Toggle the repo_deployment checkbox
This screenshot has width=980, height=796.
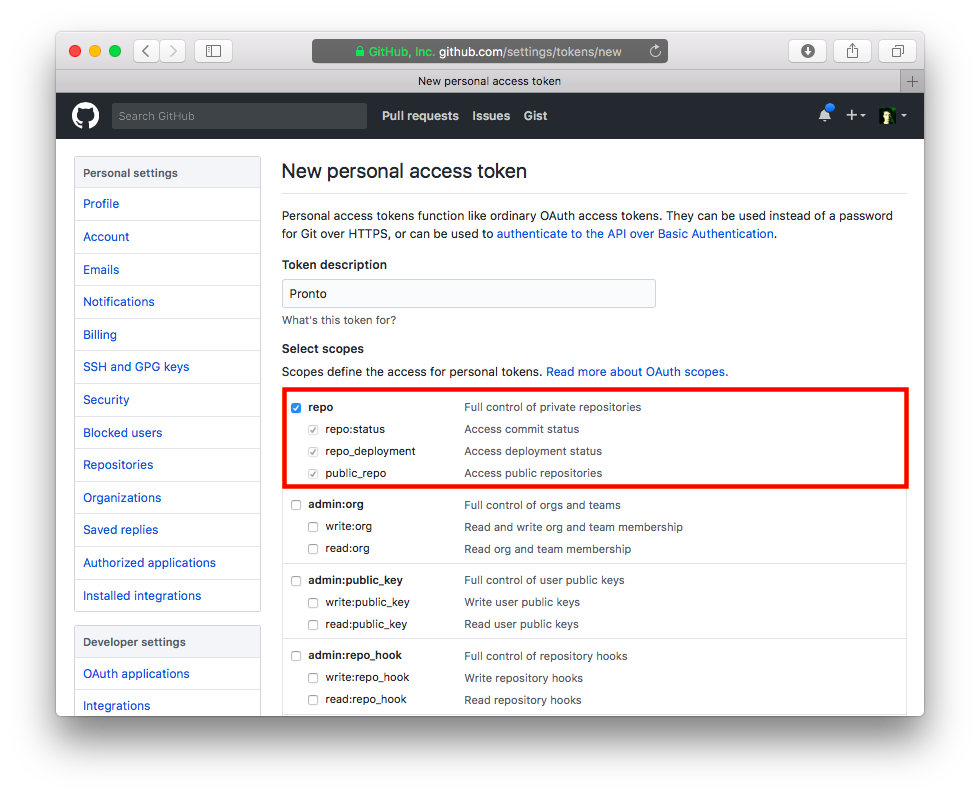click(x=313, y=452)
